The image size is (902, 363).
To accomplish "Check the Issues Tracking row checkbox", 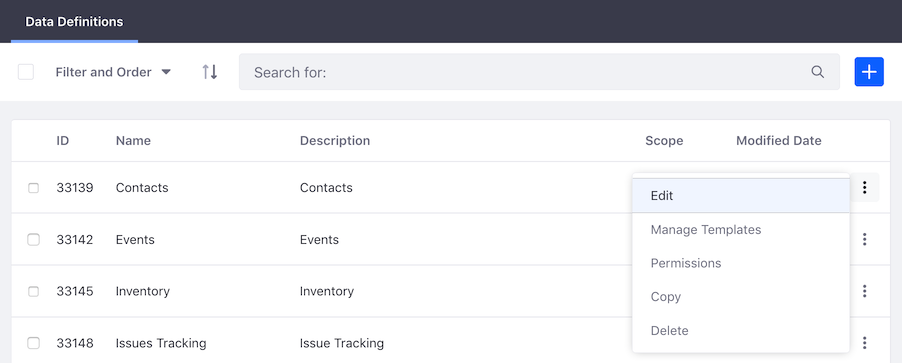I will pyautogui.click(x=33, y=343).
